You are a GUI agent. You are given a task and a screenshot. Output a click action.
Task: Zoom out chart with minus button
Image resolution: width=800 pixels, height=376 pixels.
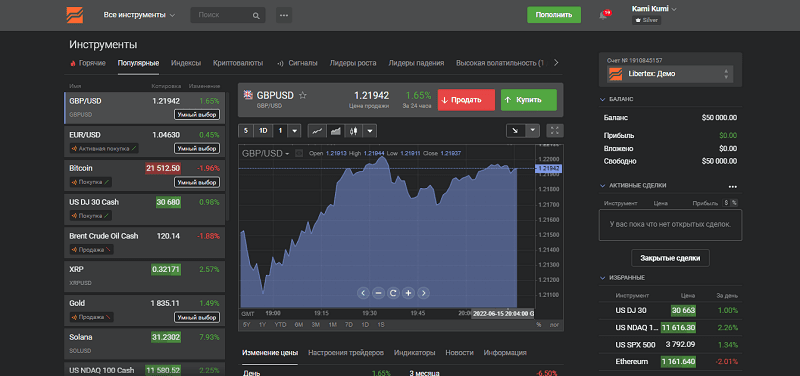[378, 293]
